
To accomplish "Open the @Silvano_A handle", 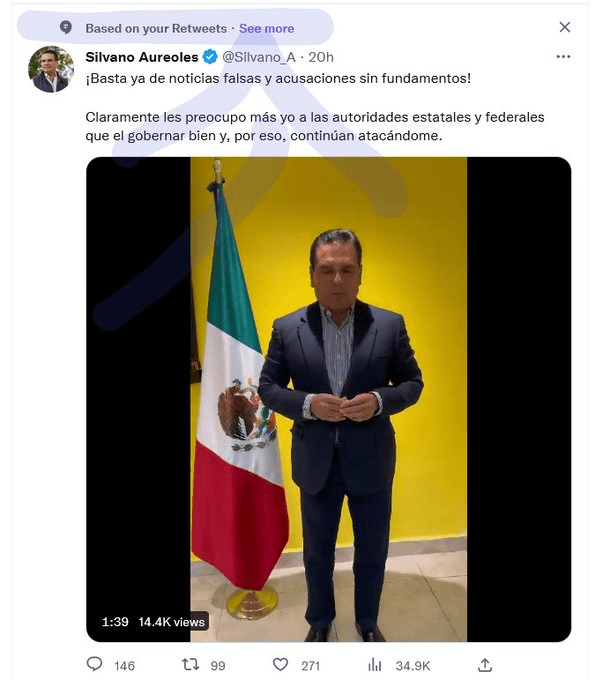I will [x=259, y=57].
